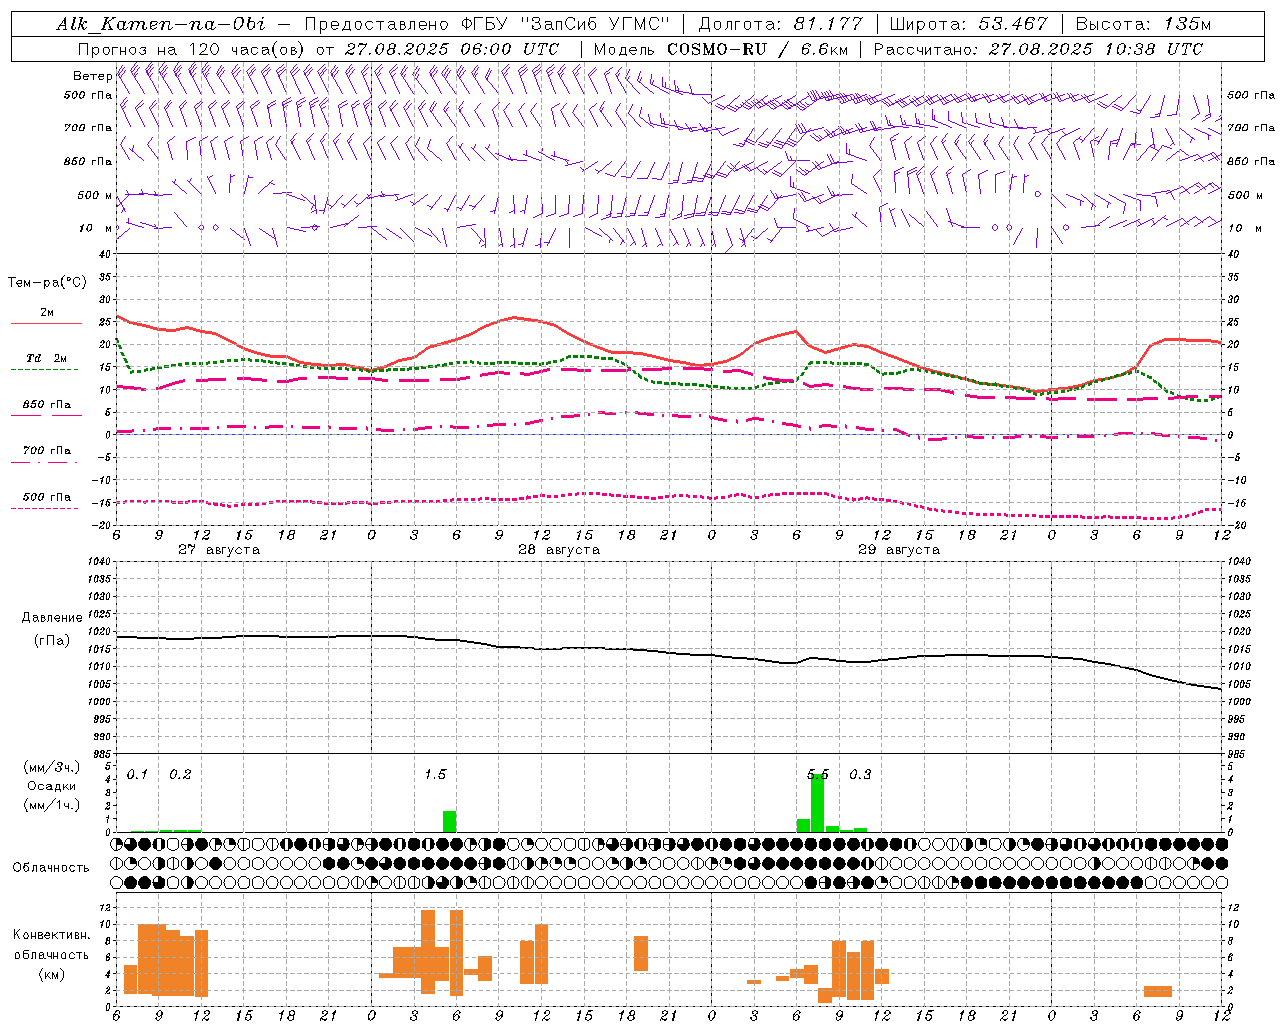The width and height of the screenshot is (1280, 1024).
Task: Click the green precipitation bar below 1.5
Action: [x=450, y=822]
